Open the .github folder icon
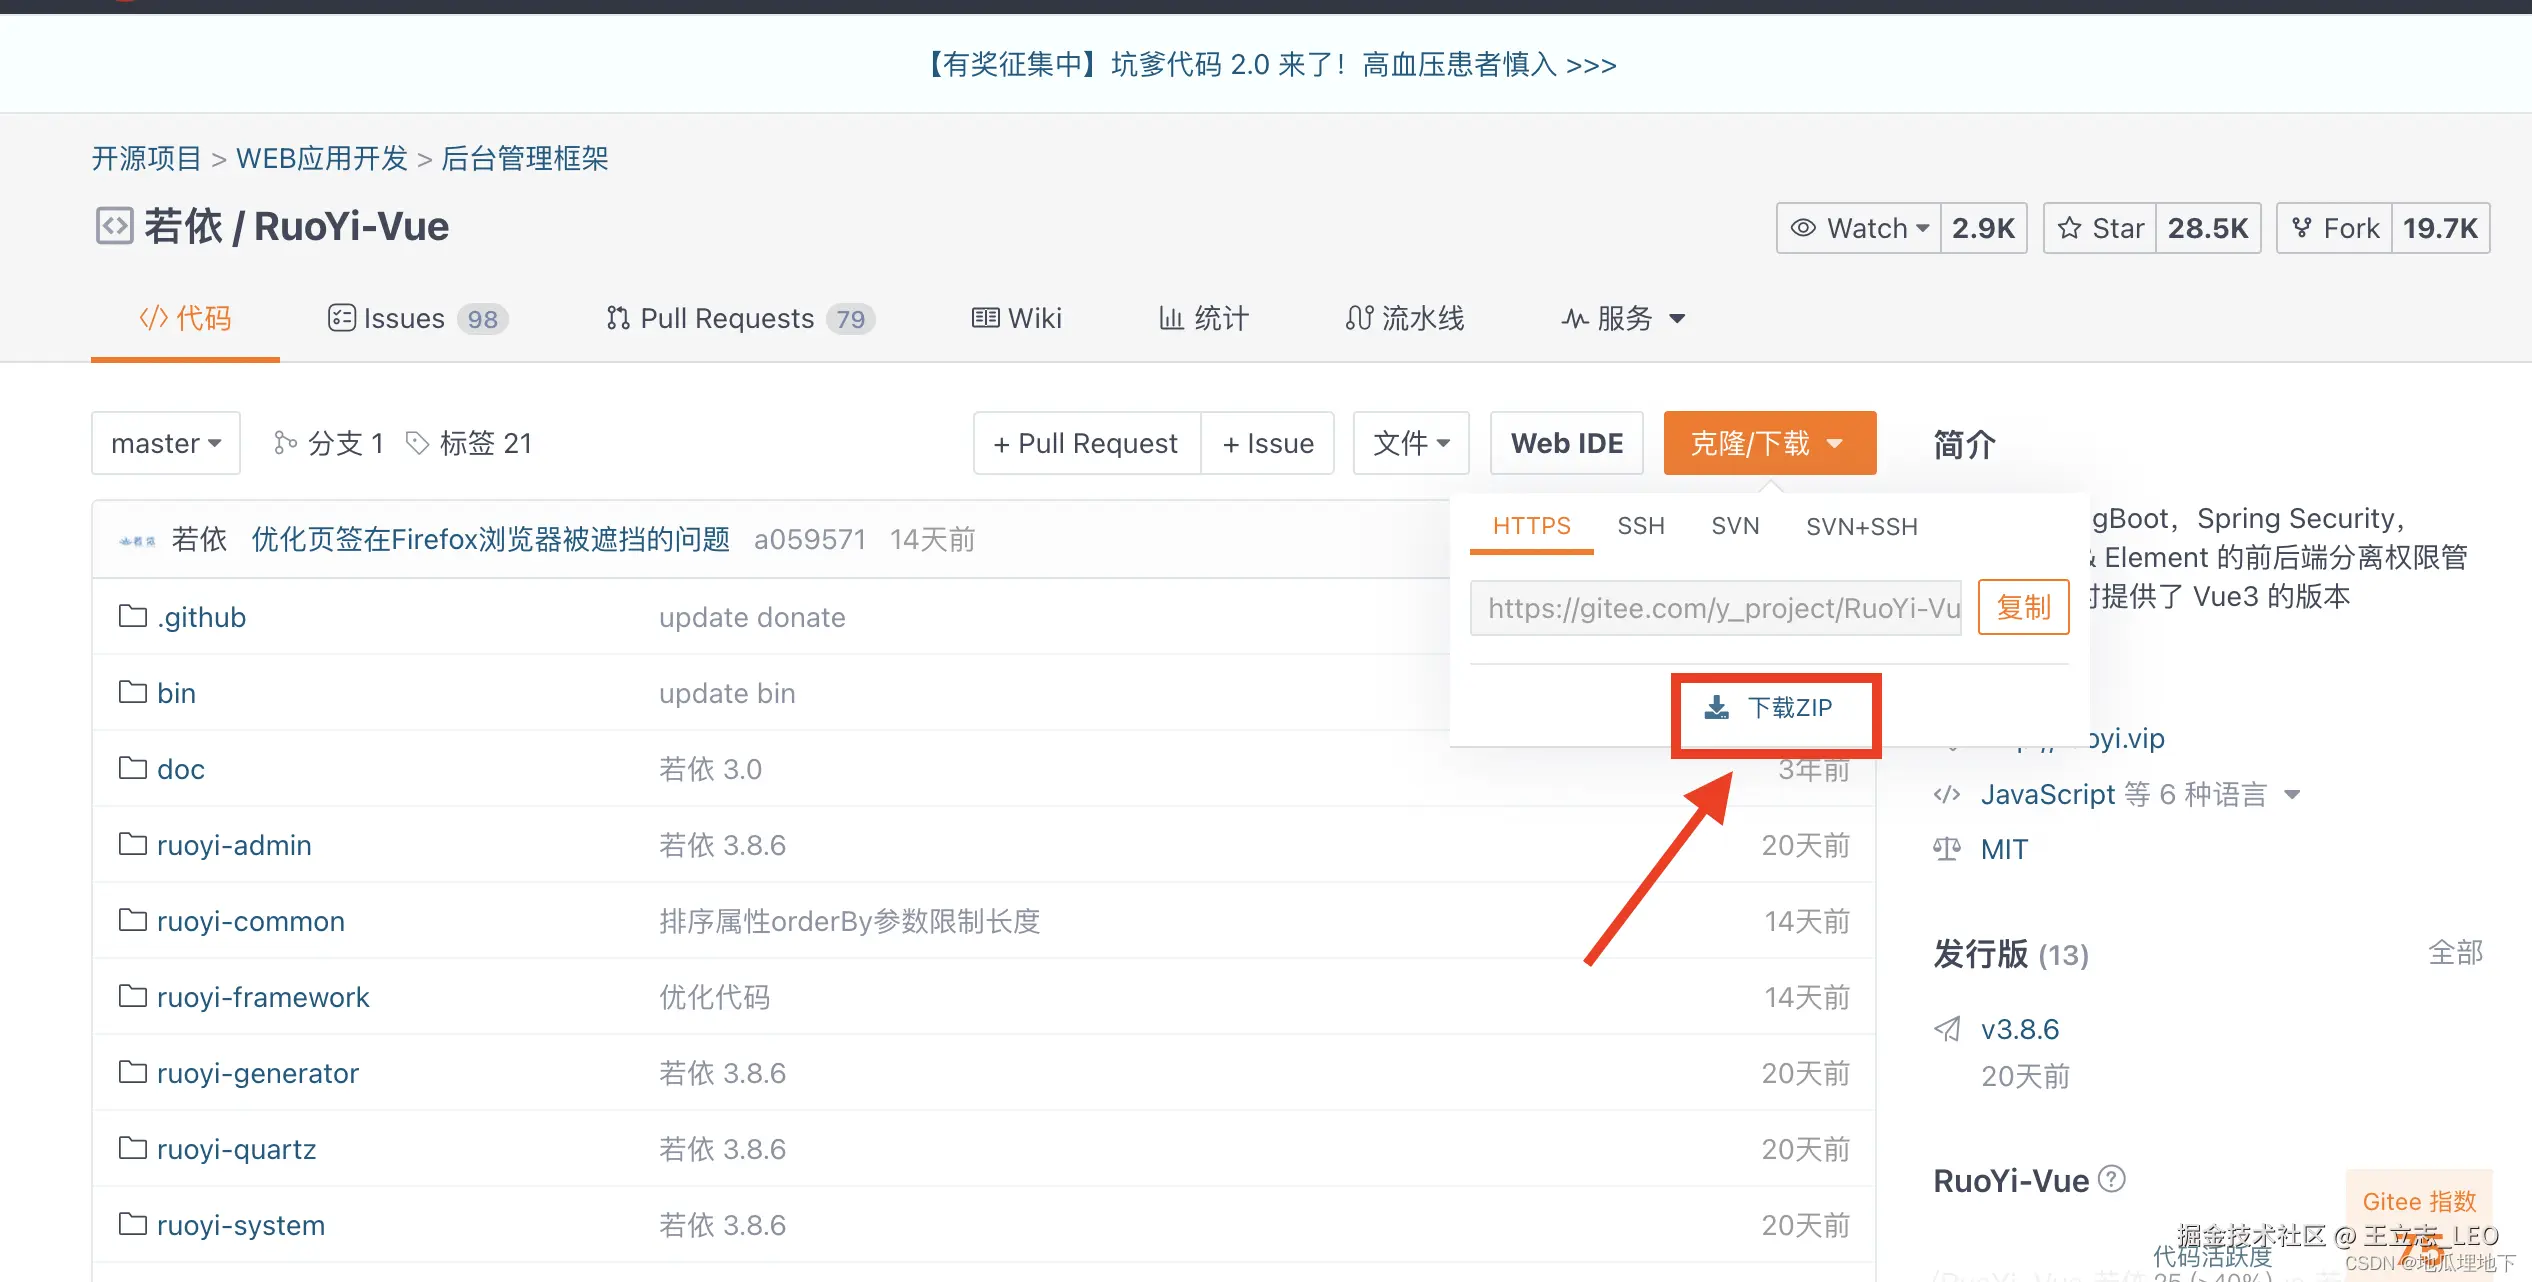This screenshot has width=2532, height=1282. (x=132, y=616)
